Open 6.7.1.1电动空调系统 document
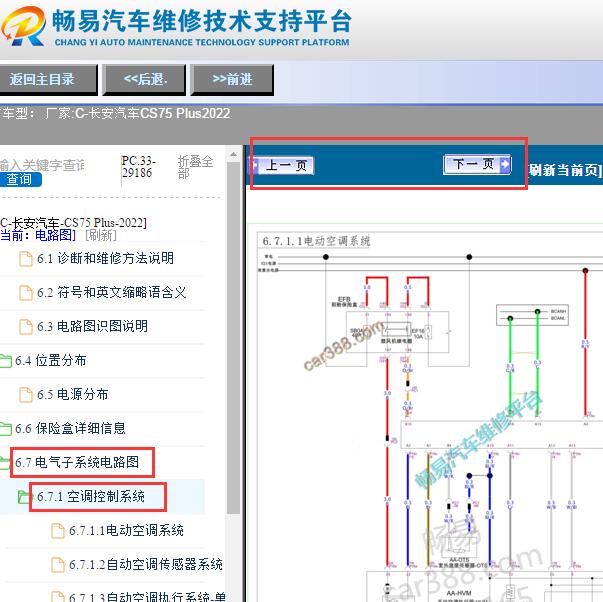 point(126,530)
